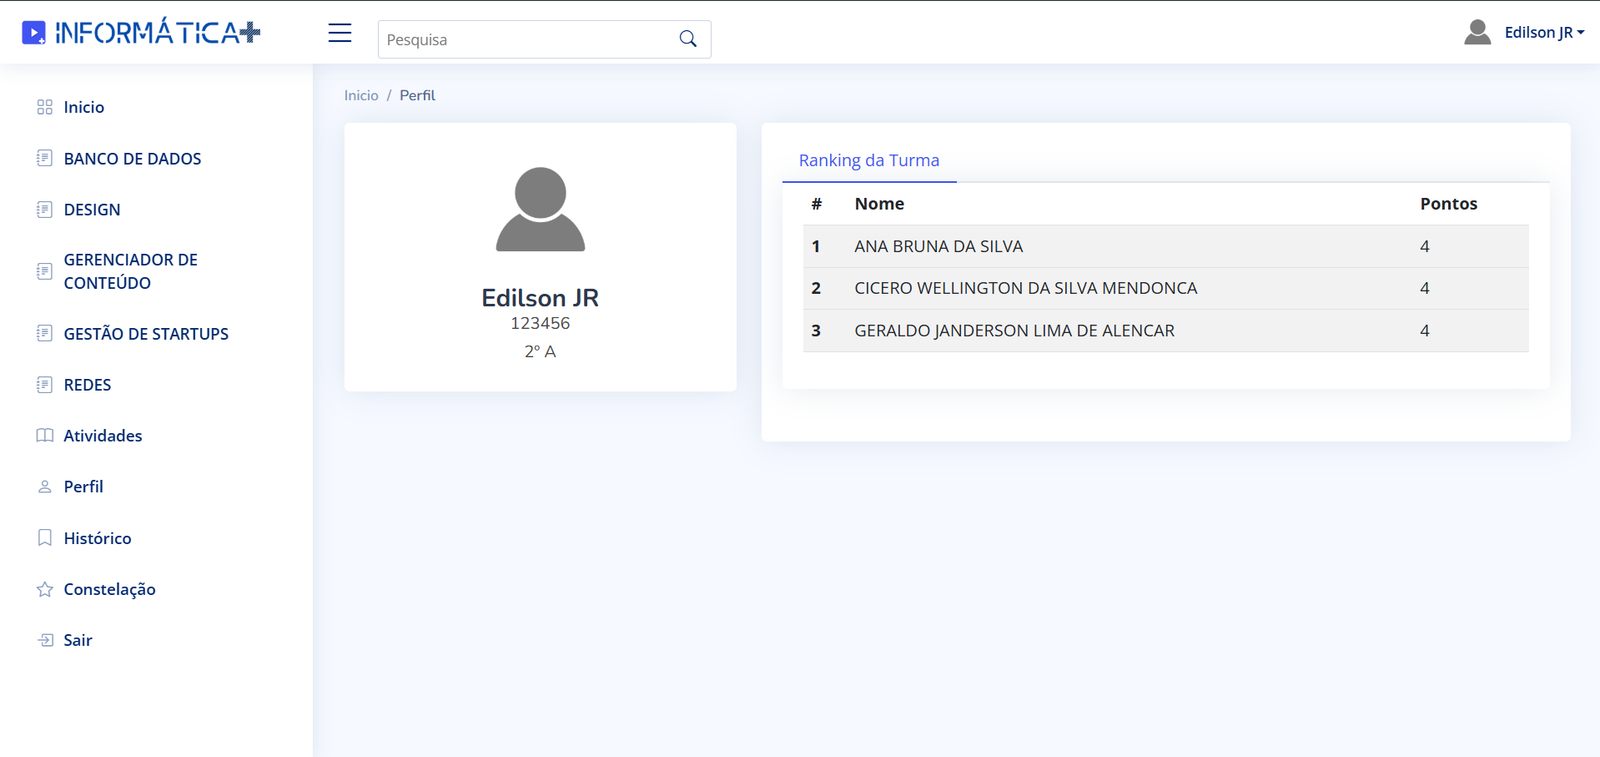1600x757 pixels.
Task: Click the Nome column header
Action: coord(879,203)
